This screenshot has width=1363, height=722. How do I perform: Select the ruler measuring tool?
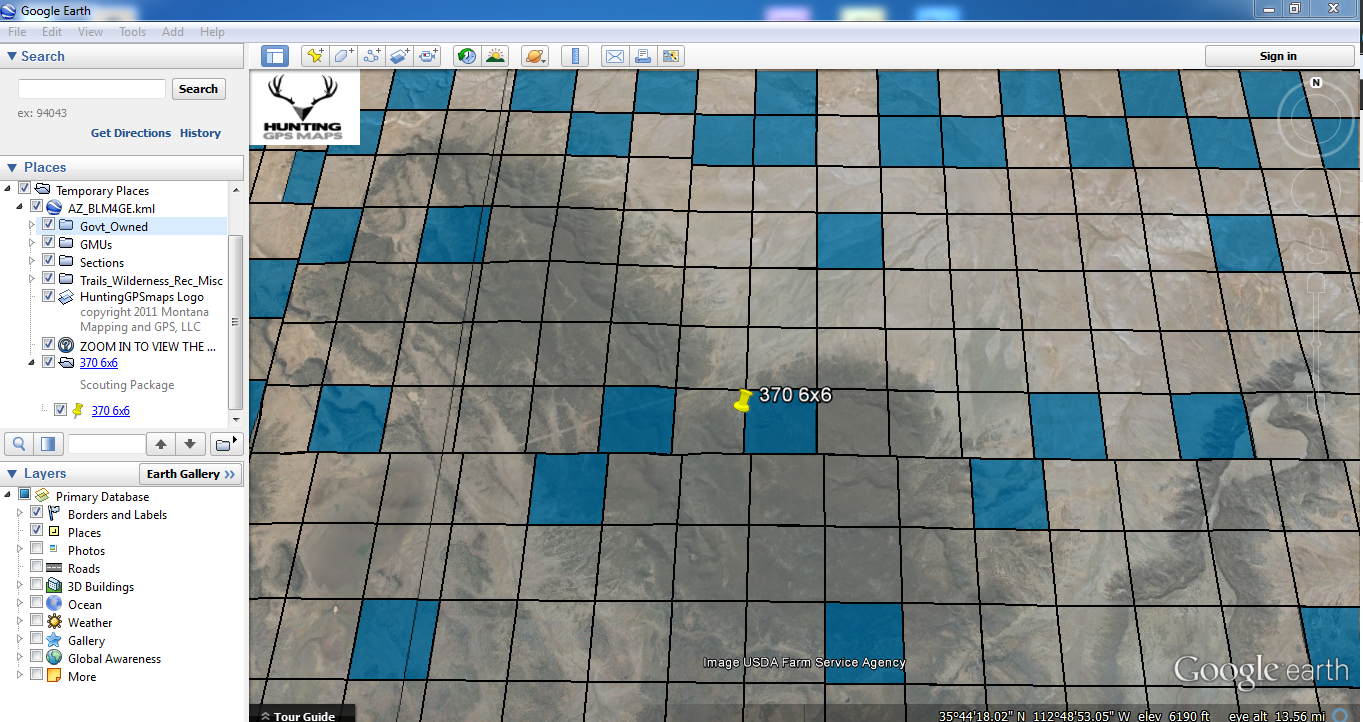574,56
